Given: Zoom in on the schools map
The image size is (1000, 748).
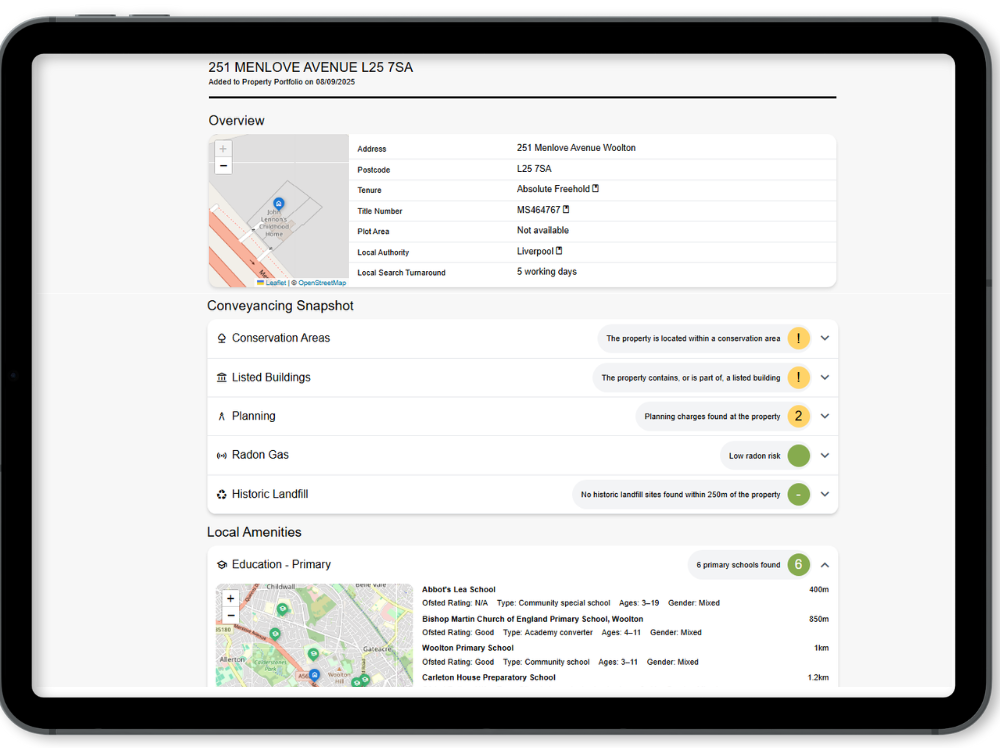Looking at the screenshot, I should [x=230, y=598].
